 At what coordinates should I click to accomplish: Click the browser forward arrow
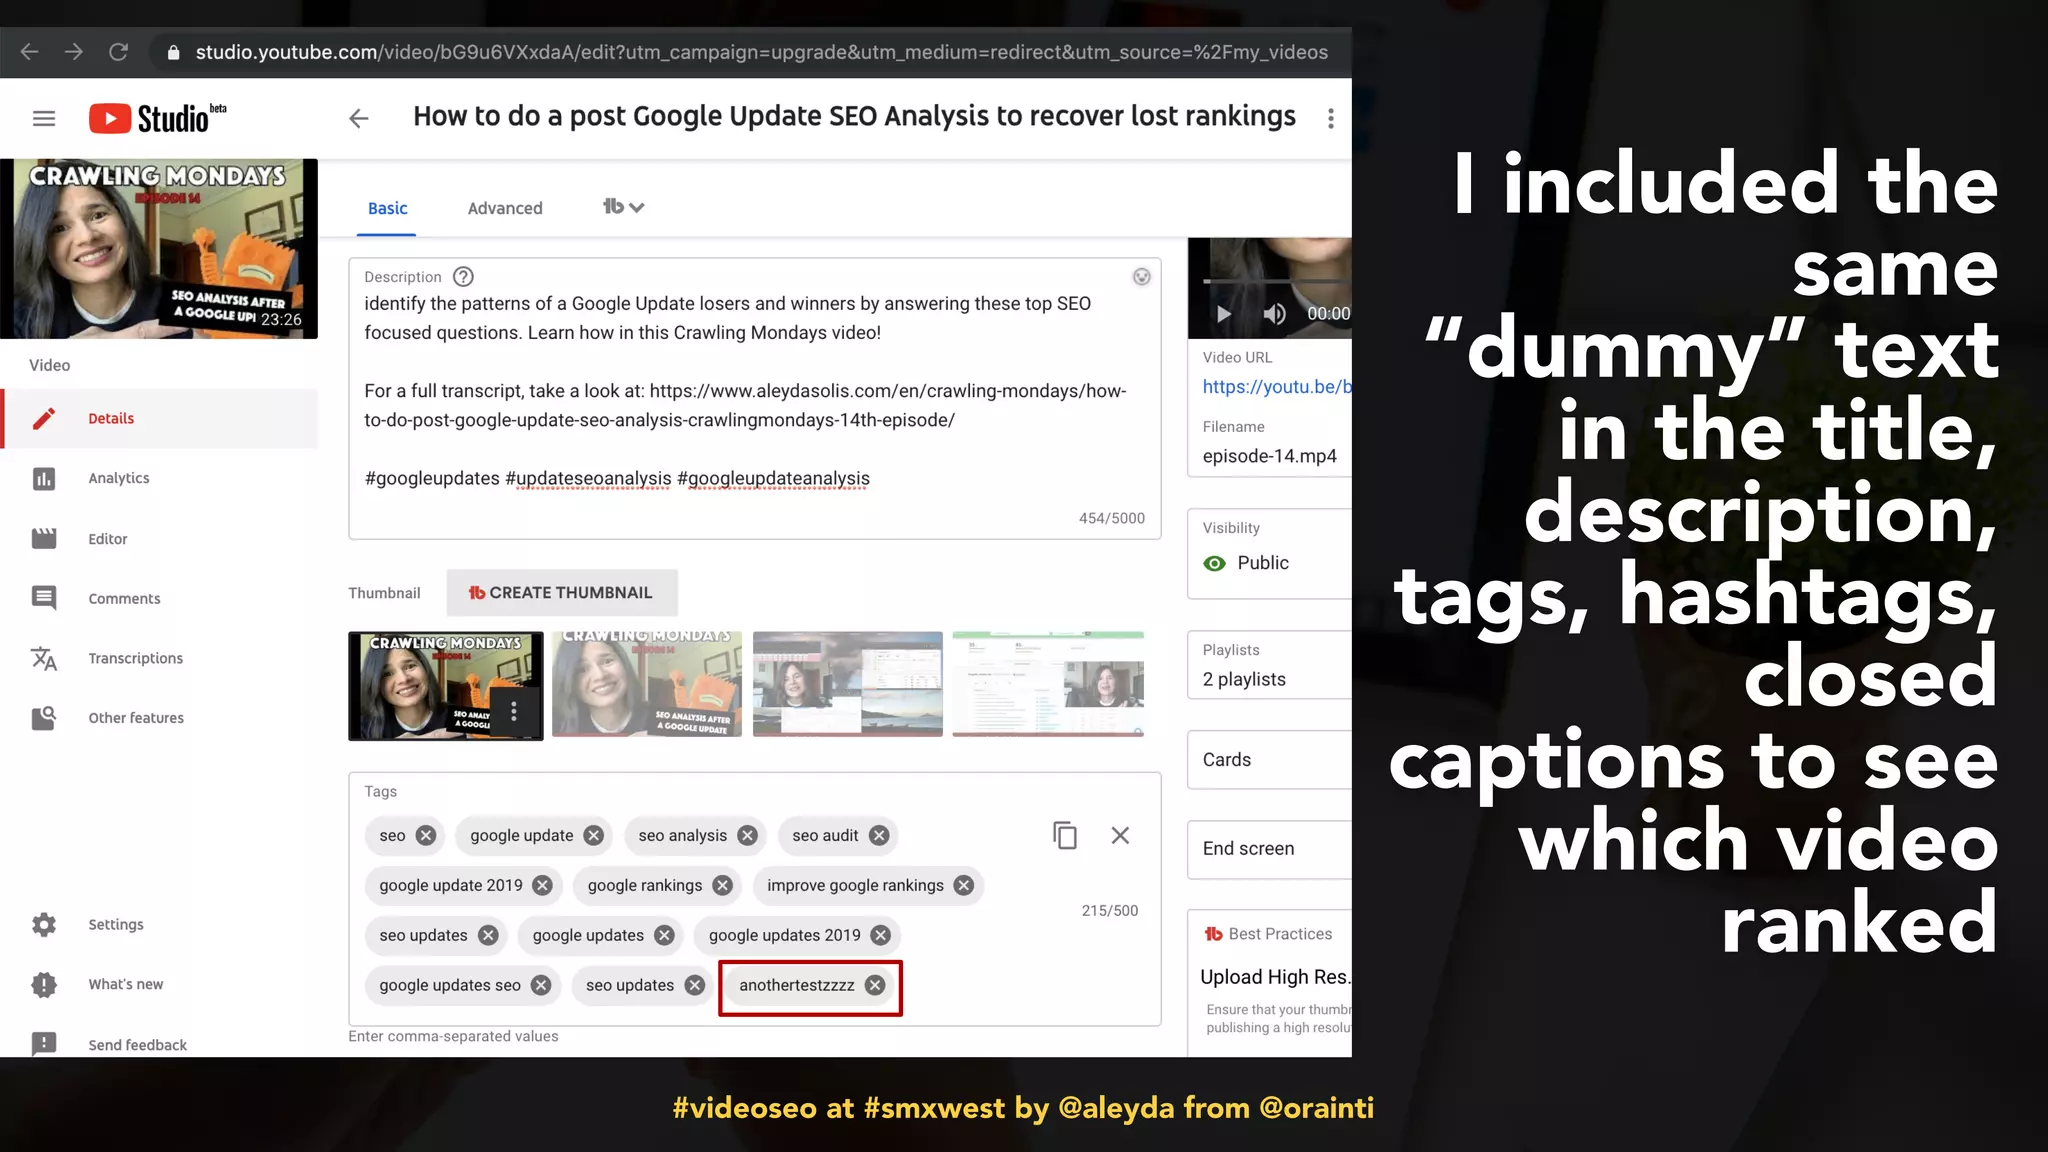(74, 52)
